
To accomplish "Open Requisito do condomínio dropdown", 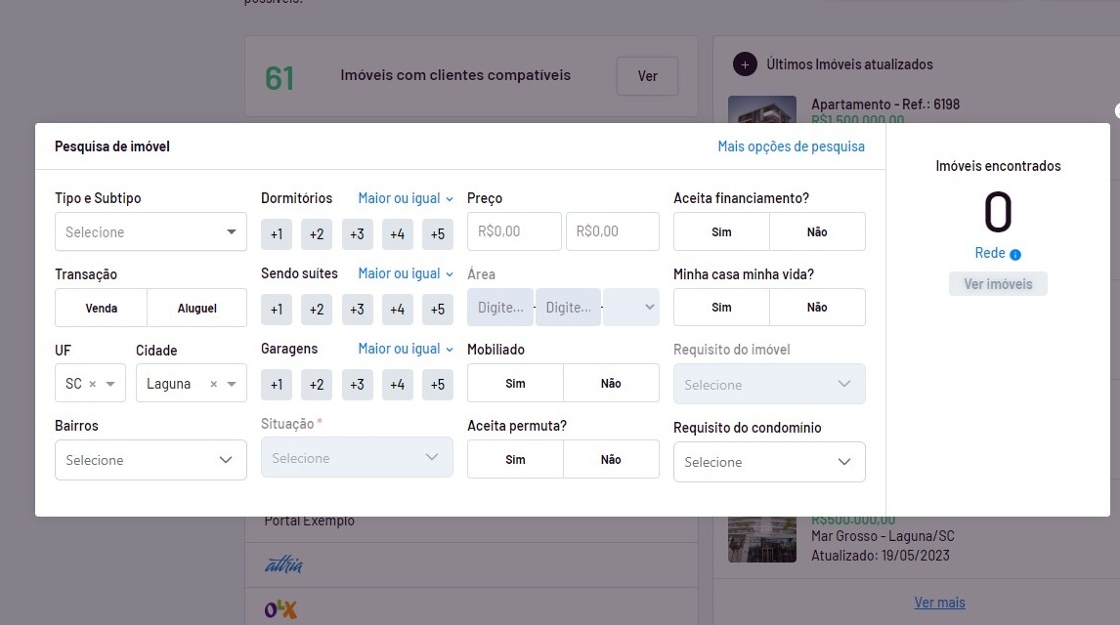I will pos(769,462).
